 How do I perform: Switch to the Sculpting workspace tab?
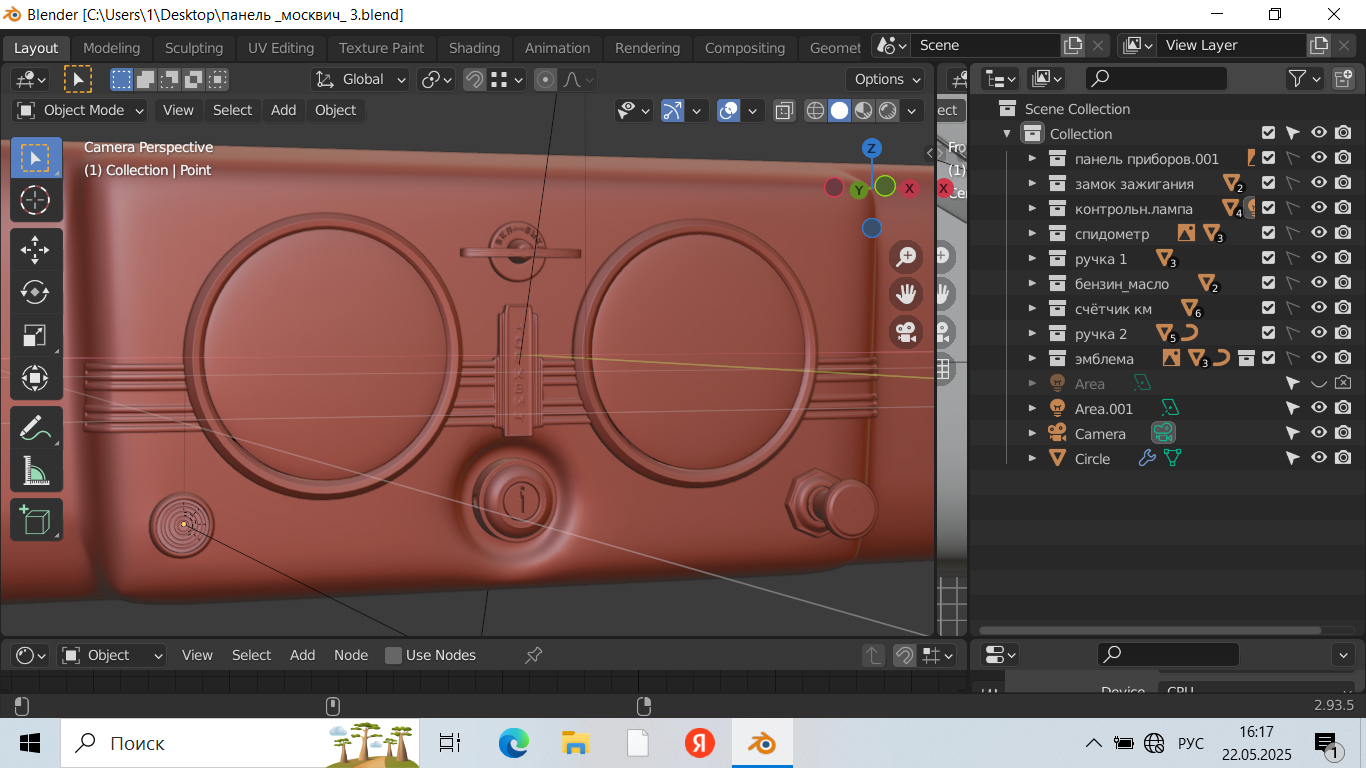194,48
